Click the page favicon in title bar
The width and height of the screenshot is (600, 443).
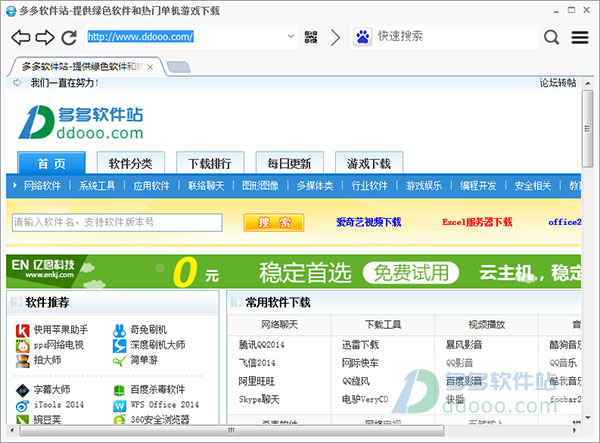[x=11, y=11]
